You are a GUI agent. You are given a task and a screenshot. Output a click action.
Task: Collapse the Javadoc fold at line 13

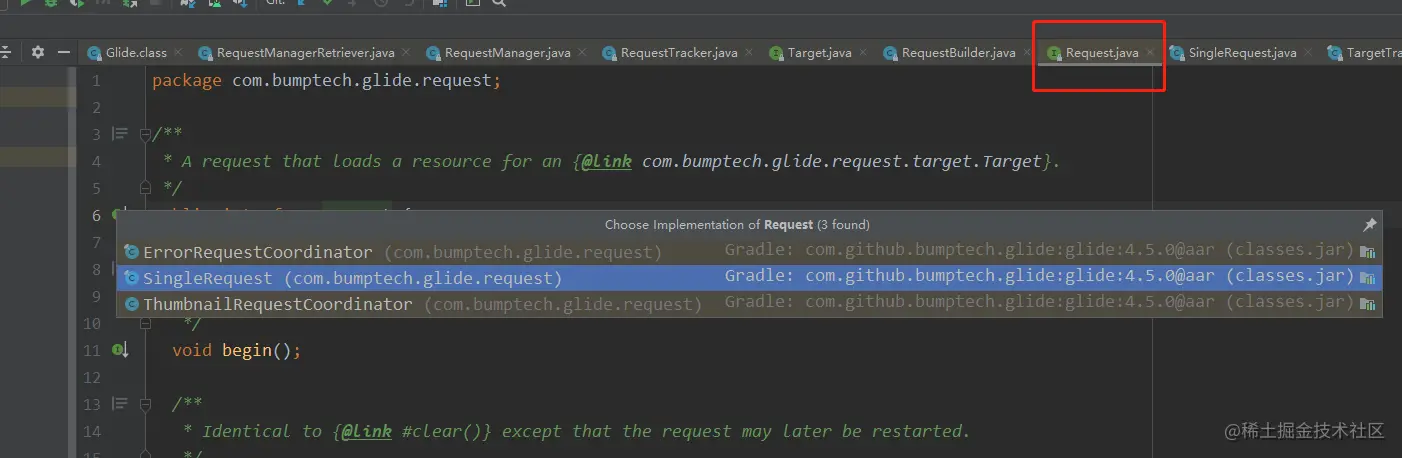tap(145, 404)
